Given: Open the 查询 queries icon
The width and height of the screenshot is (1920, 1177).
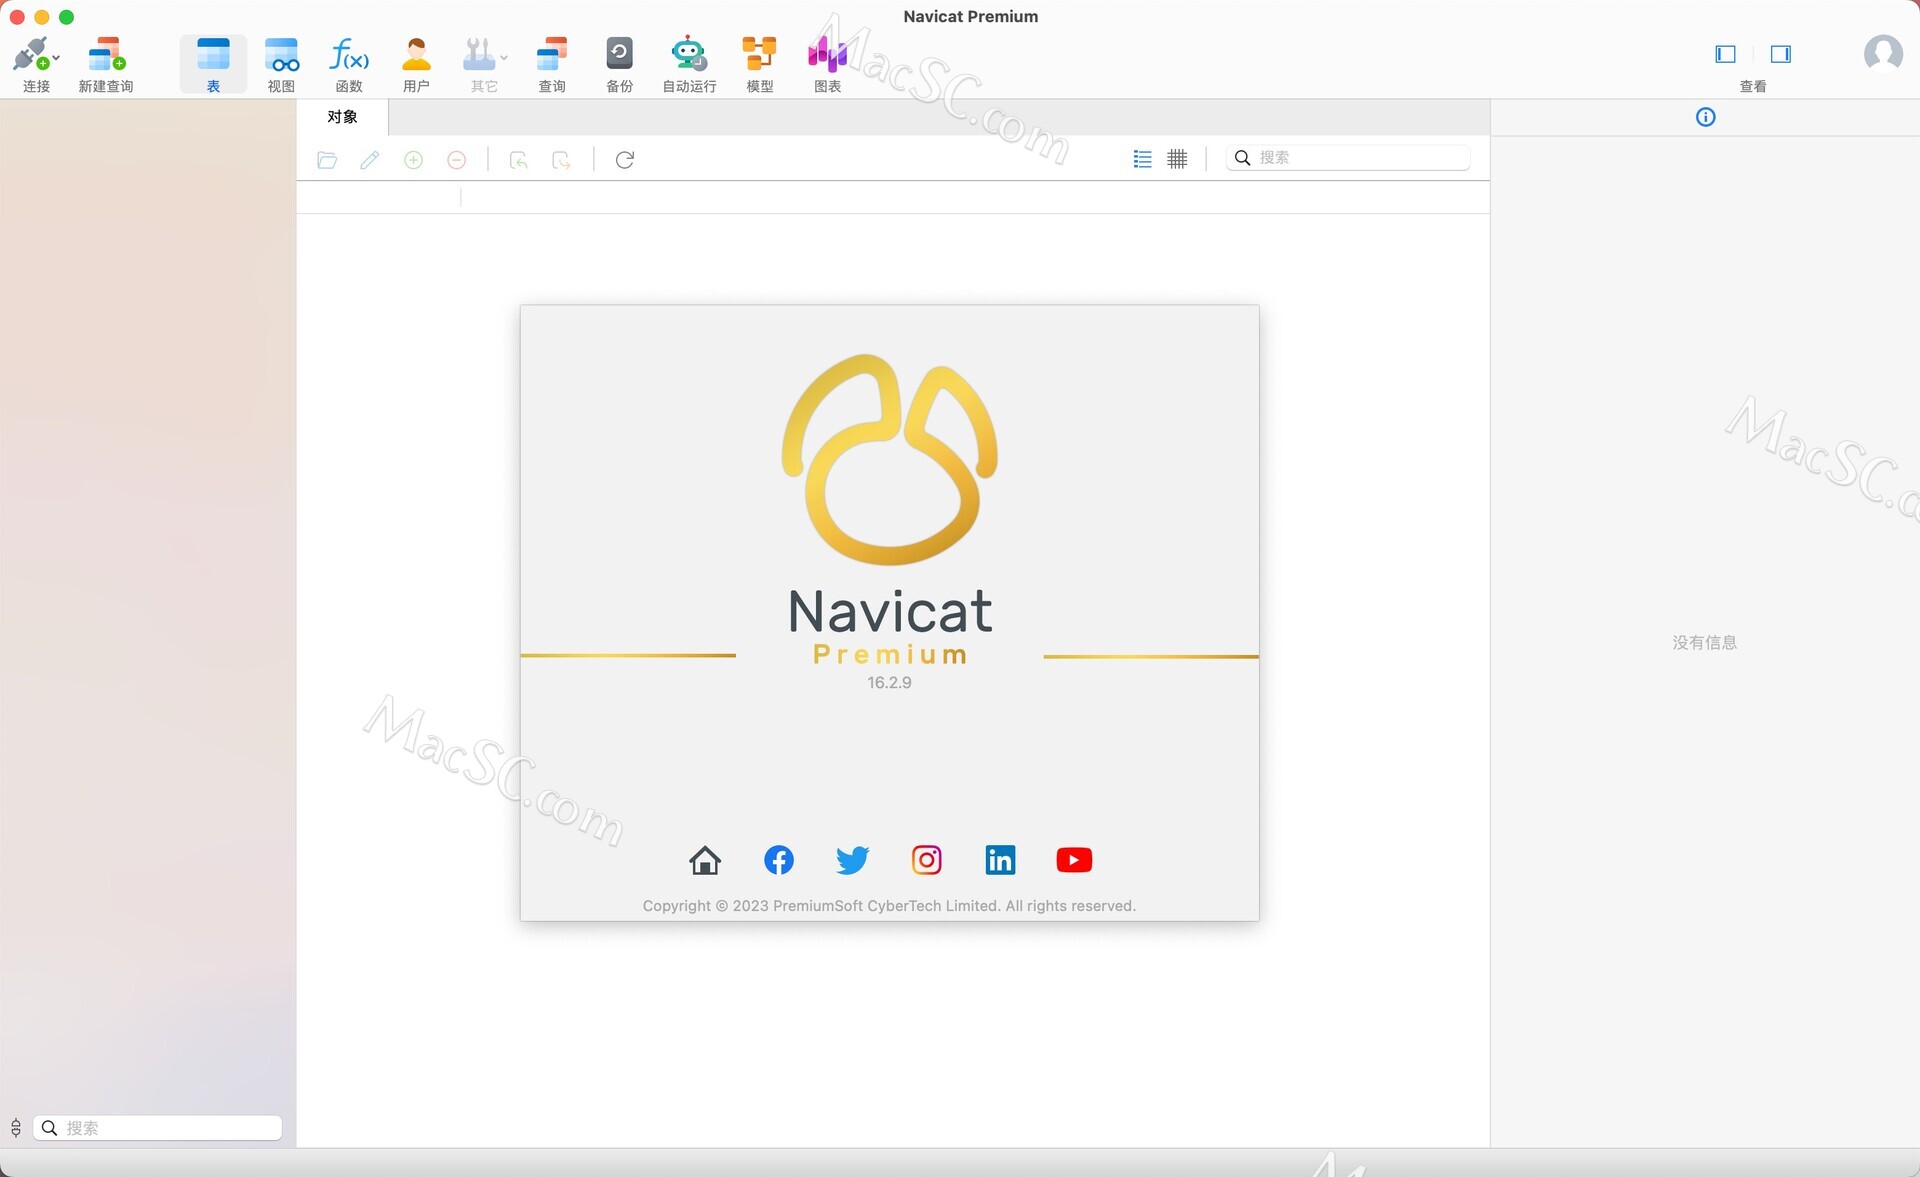Looking at the screenshot, I should click(552, 54).
